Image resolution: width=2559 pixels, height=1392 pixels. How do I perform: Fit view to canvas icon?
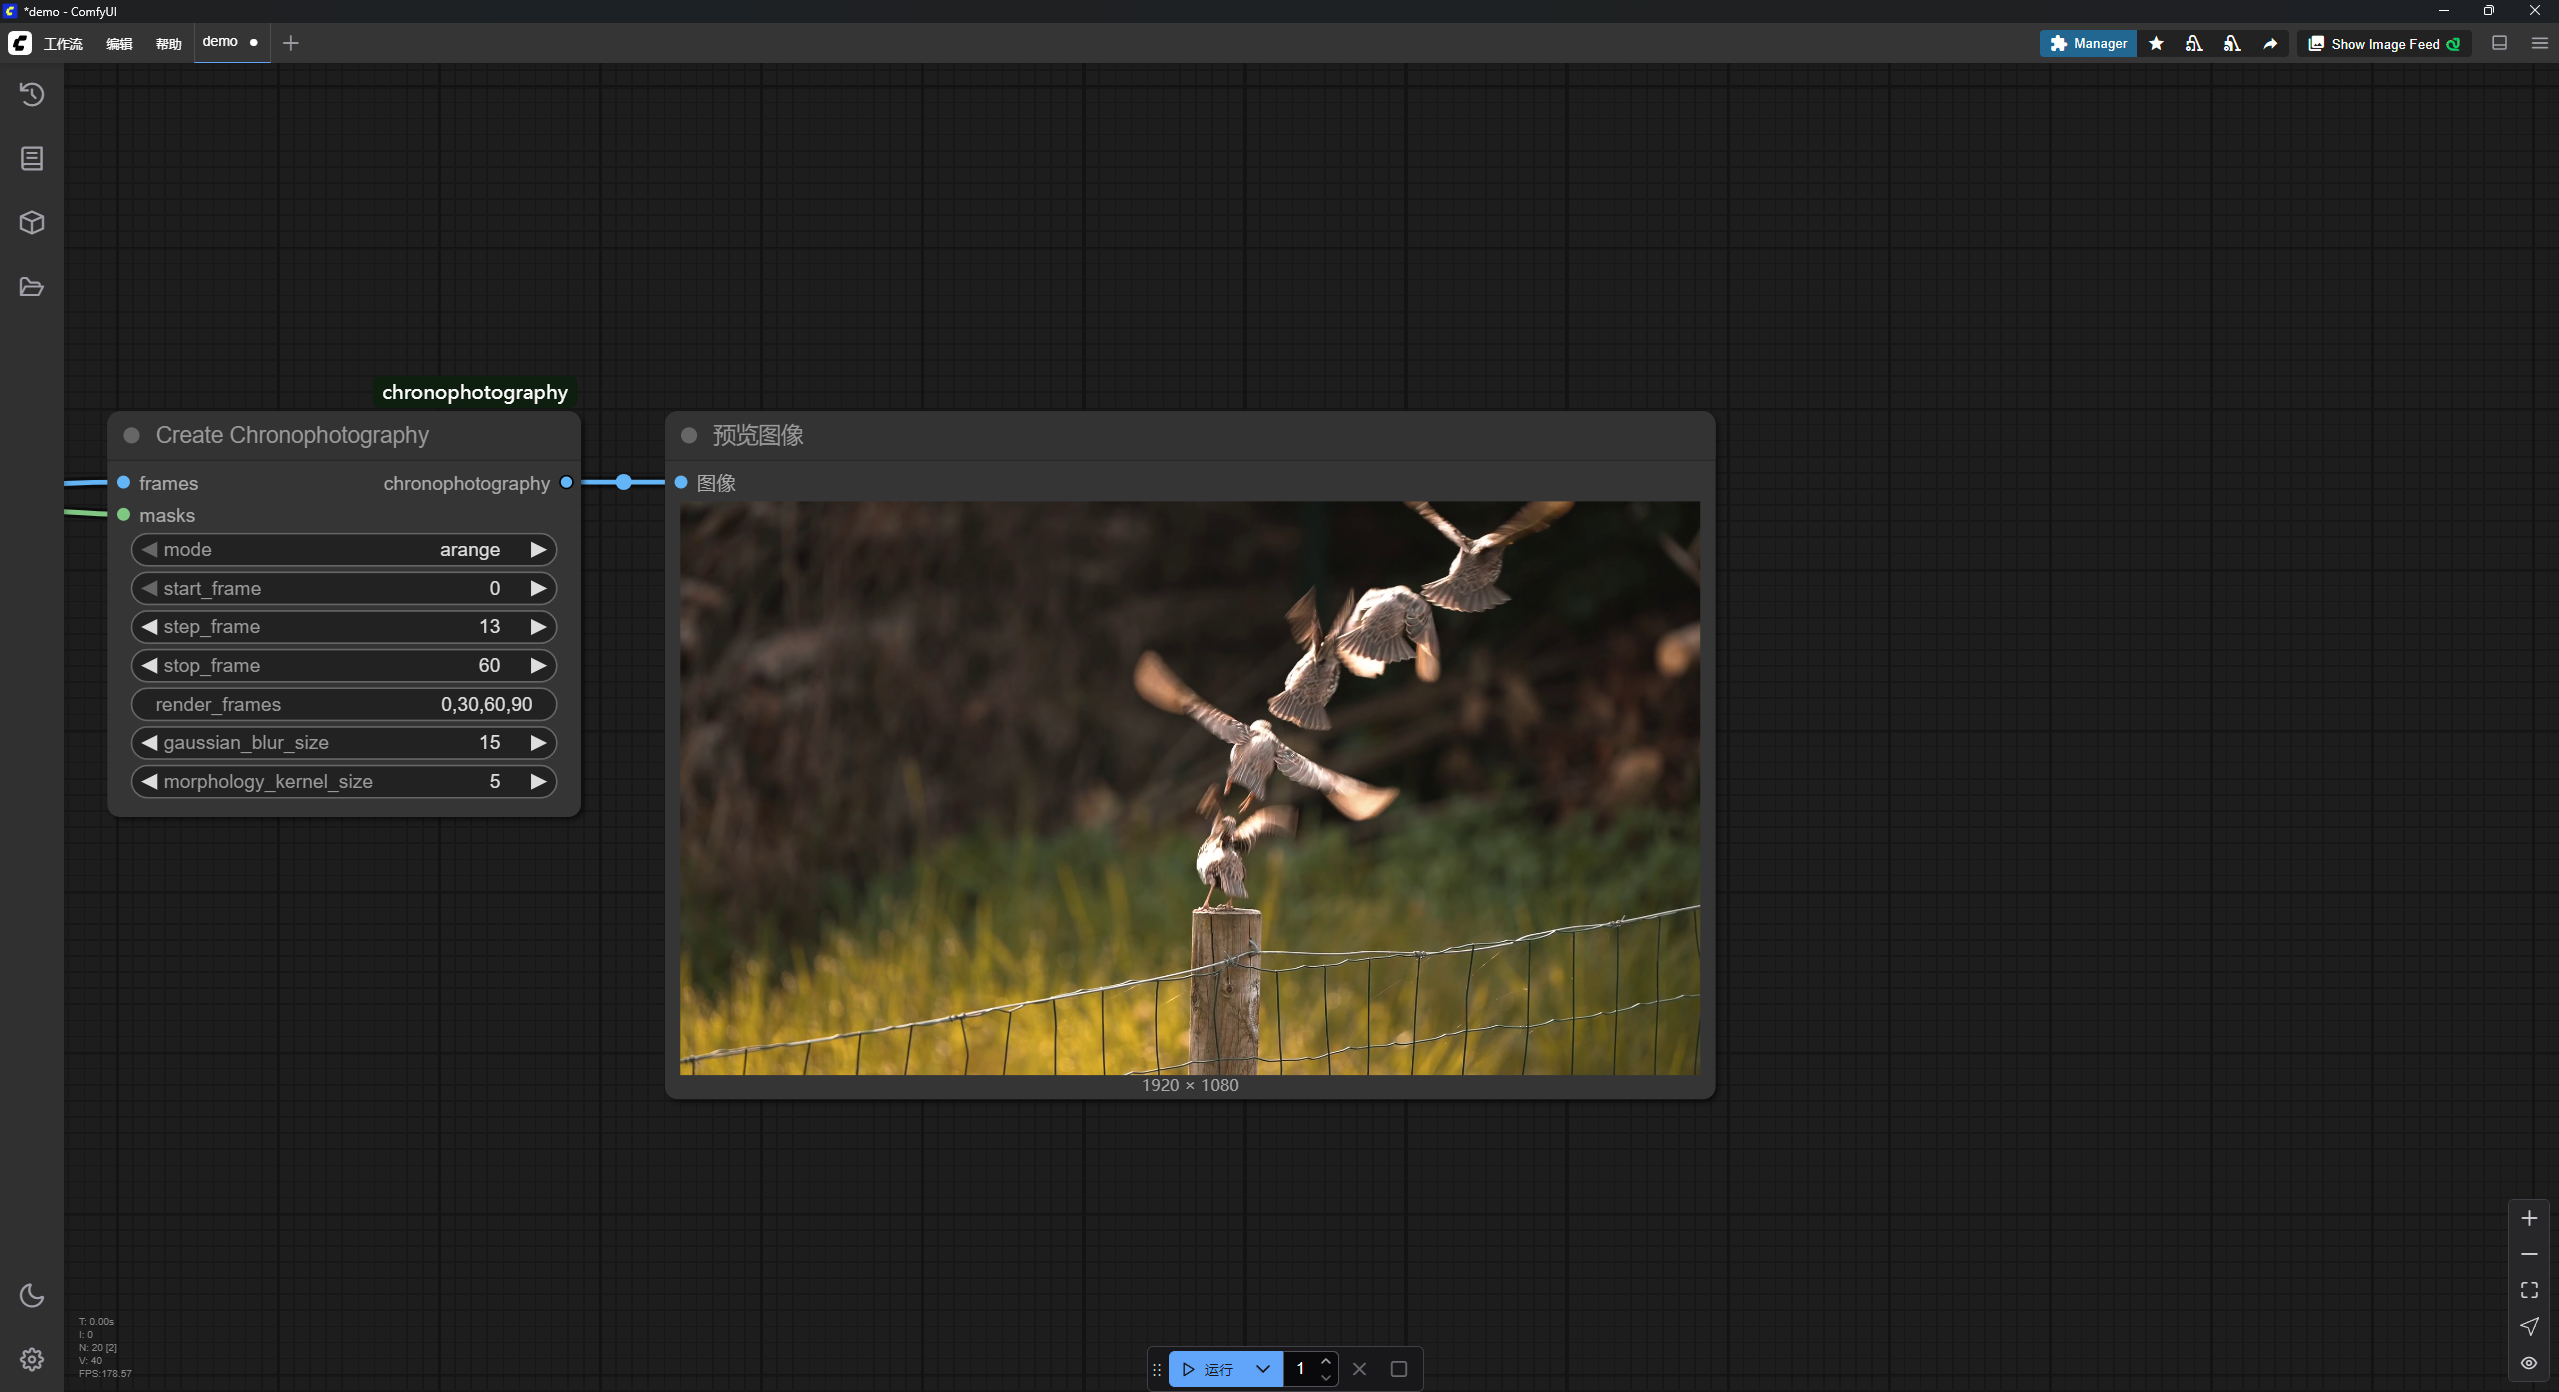coord(2529,1290)
